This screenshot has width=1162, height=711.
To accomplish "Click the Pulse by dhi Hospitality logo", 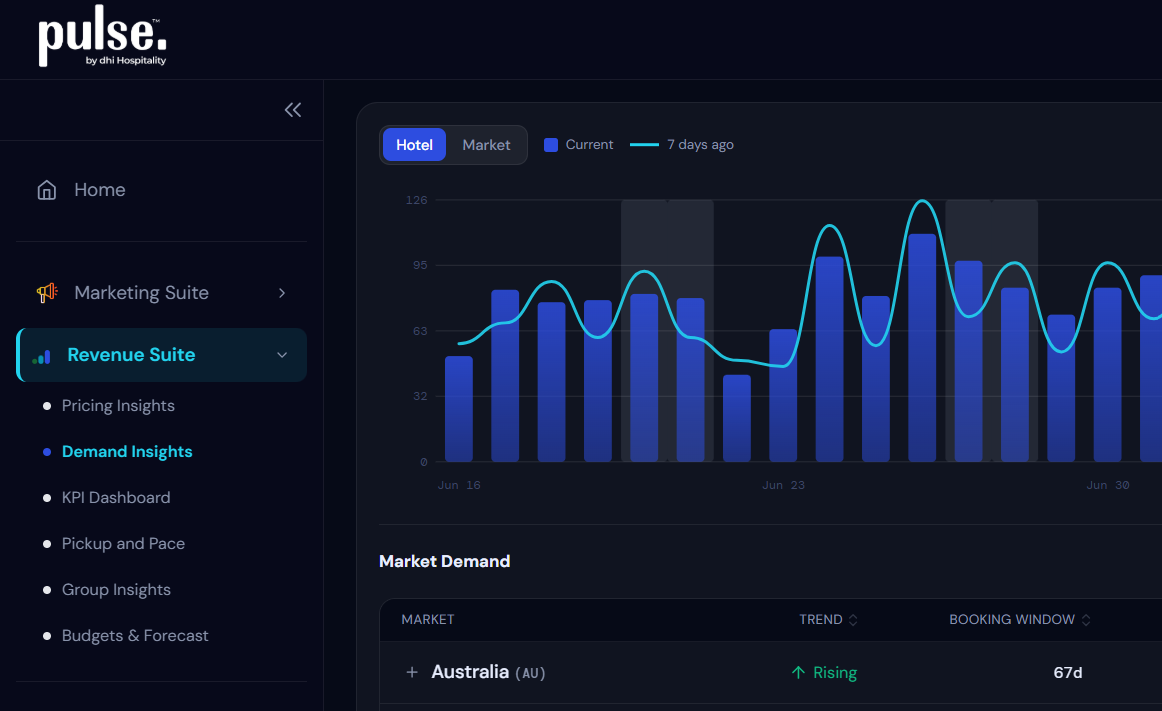I will point(102,36).
